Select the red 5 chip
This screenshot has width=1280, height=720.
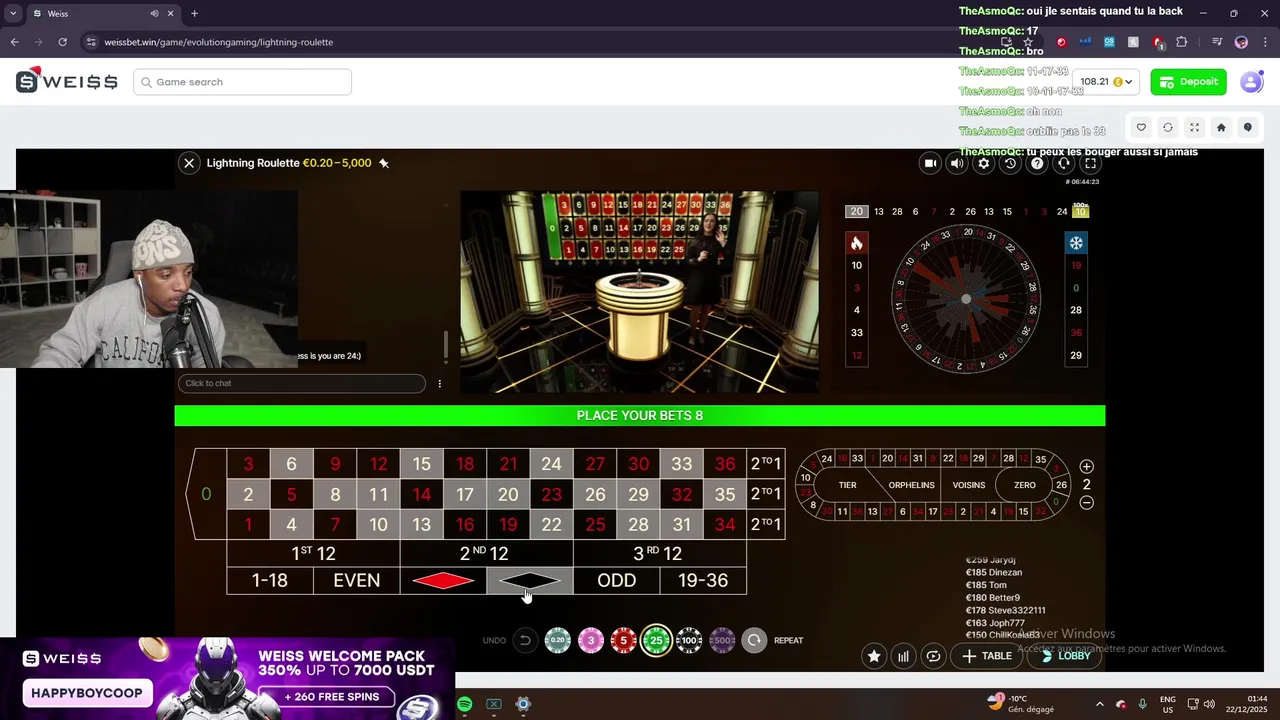point(623,641)
